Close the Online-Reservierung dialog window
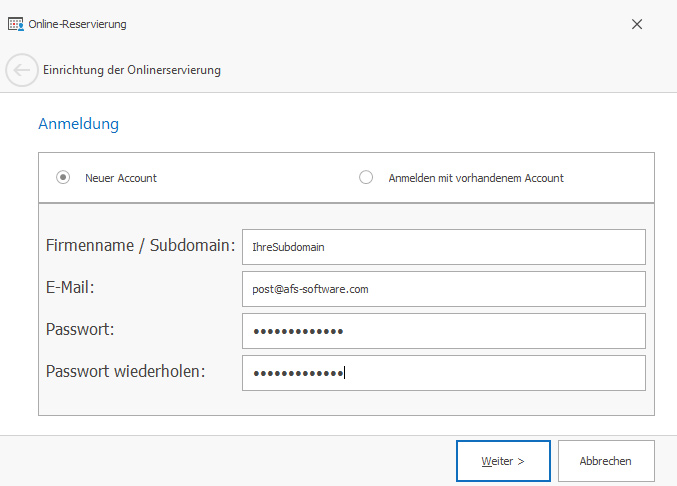Image resolution: width=677 pixels, height=486 pixels. (x=637, y=24)
